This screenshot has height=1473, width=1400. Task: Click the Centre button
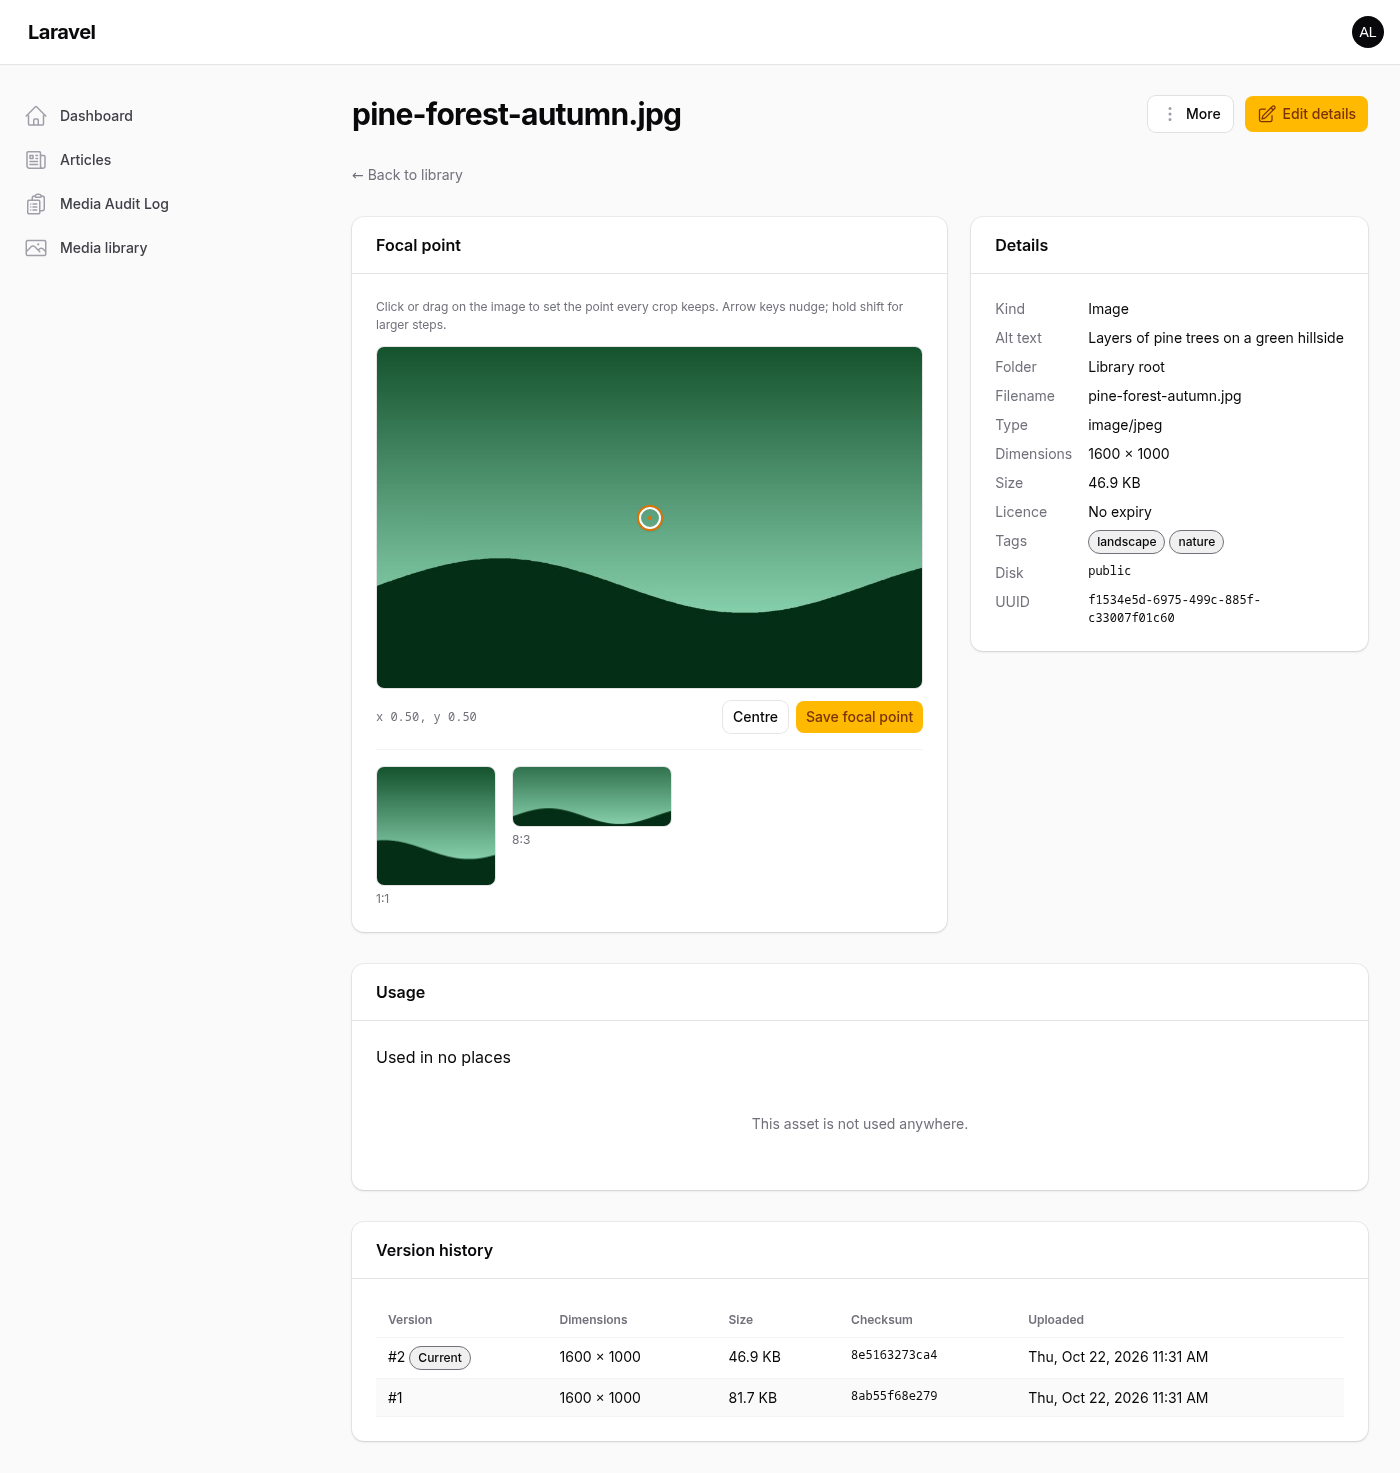755,717
